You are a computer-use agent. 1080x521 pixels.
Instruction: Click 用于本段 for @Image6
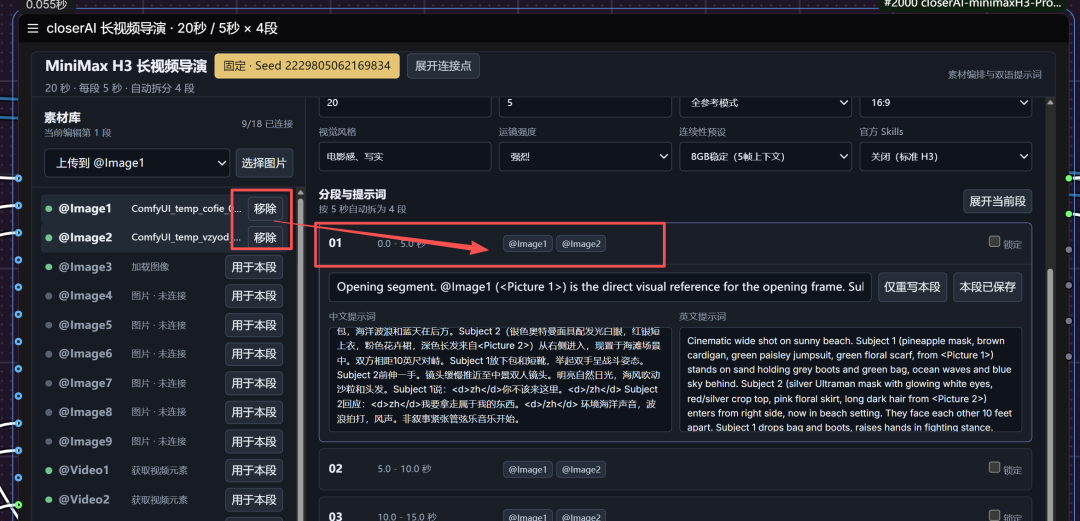(x=253, y=354)
